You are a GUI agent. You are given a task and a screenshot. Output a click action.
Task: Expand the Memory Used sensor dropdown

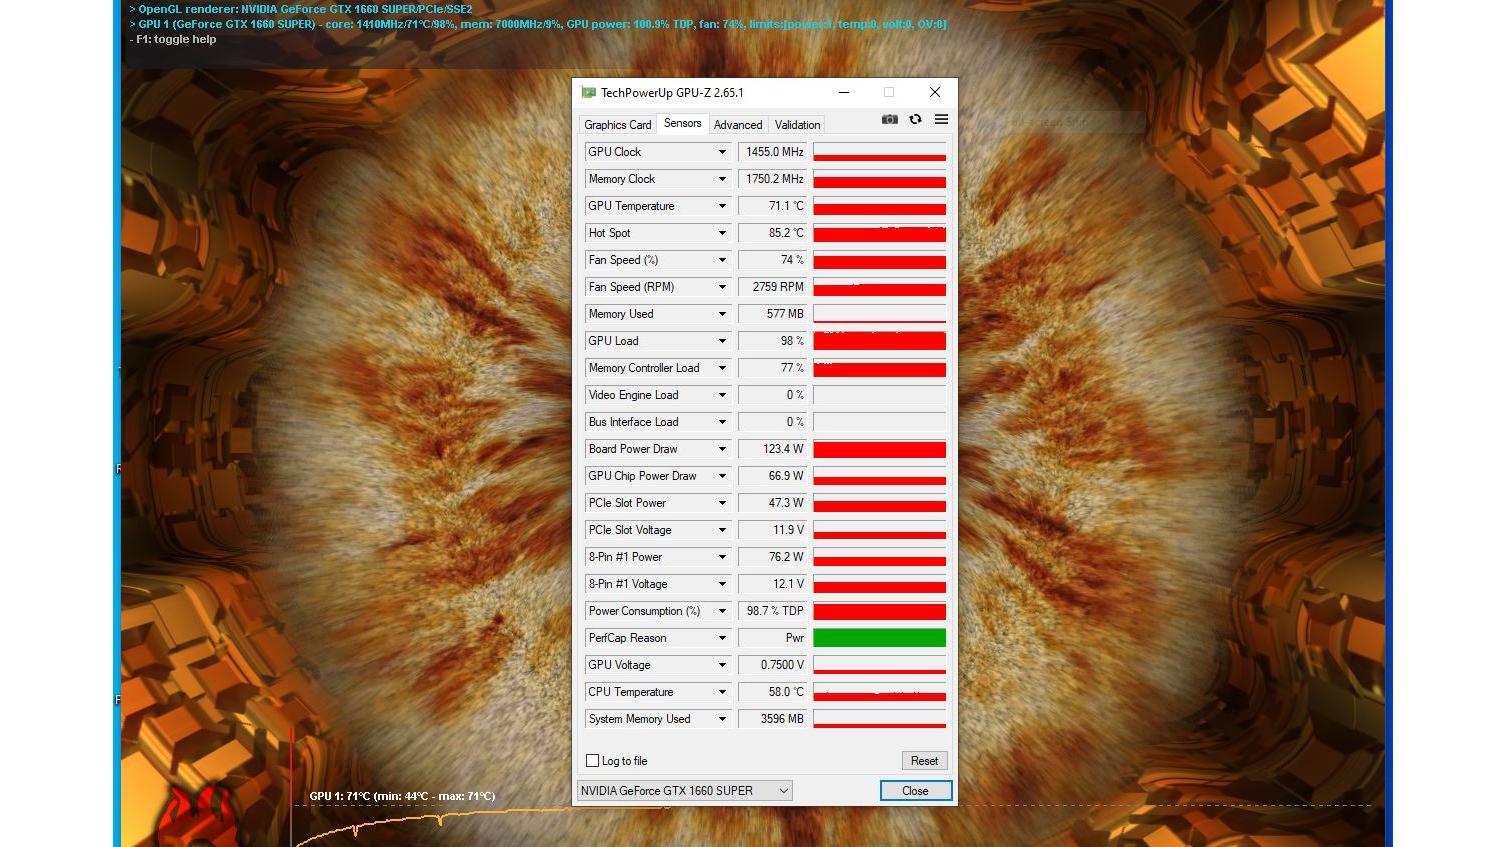point(722,314)
